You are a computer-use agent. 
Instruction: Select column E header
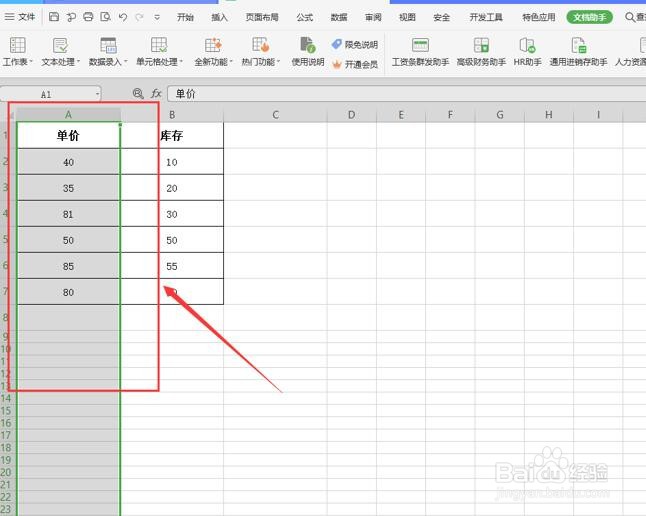coord(401,115)
